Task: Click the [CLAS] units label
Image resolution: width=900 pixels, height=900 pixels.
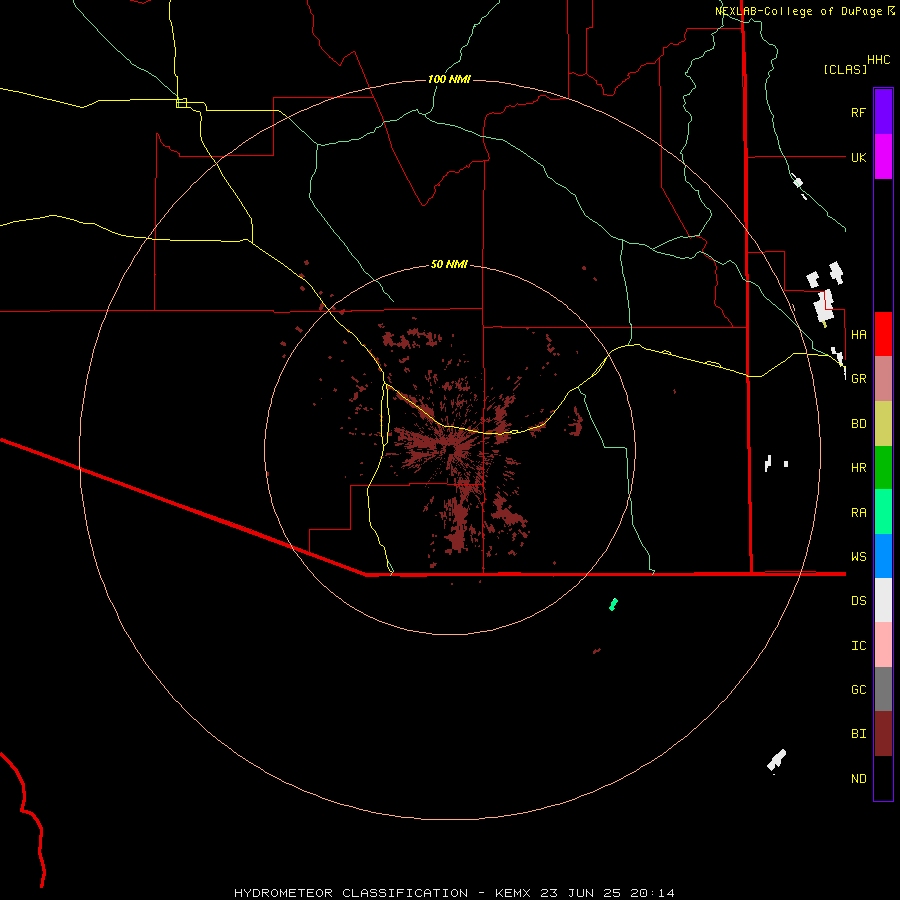Action: pos(845,69)
